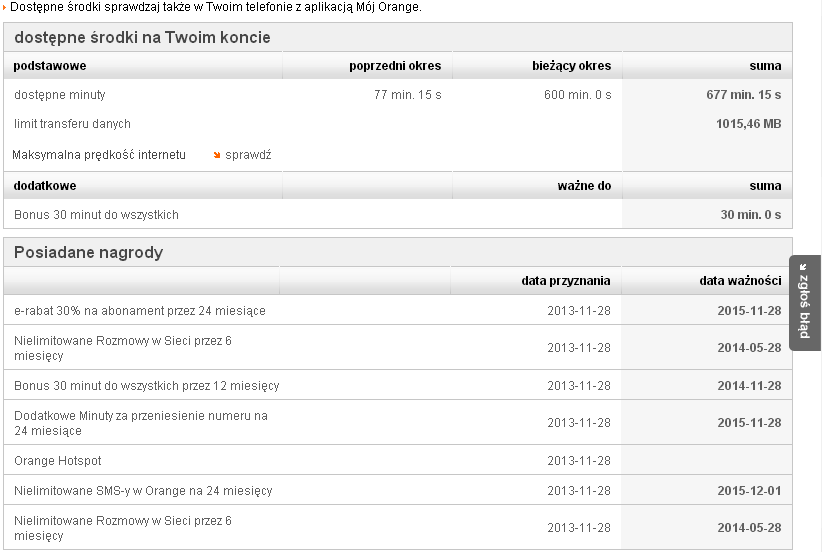Select the data przyznania column header
The height and width of the screenshot is (552, 822).
click(x=565, y=281)
